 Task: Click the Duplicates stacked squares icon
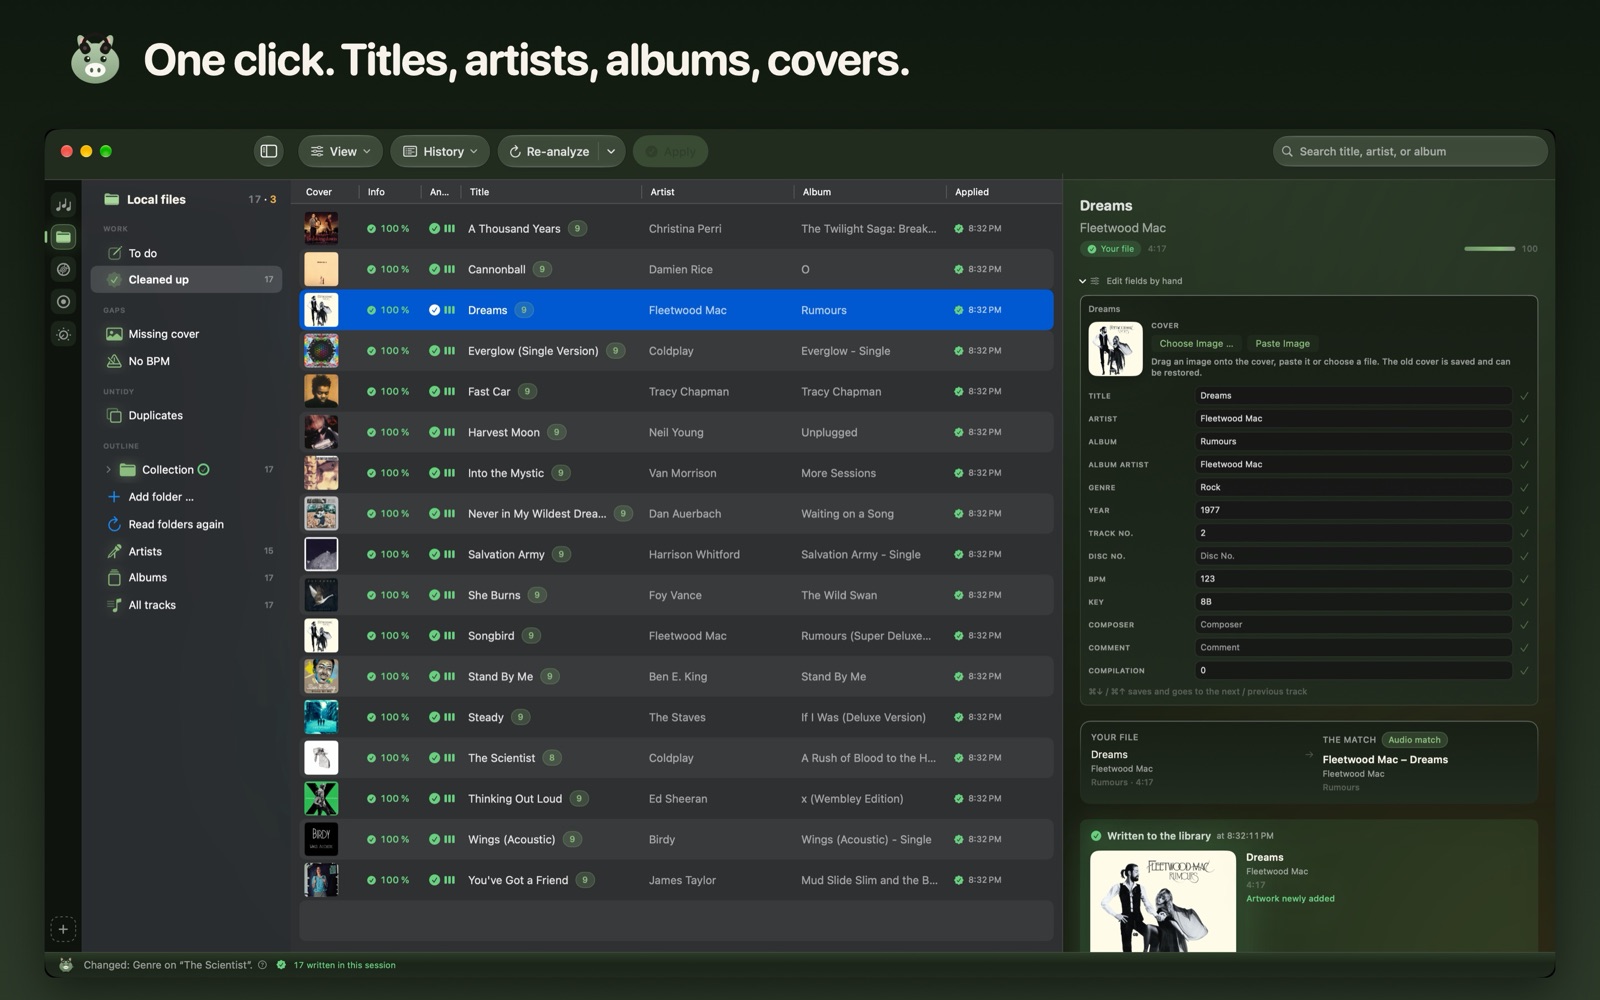click(x=114, y=415)
